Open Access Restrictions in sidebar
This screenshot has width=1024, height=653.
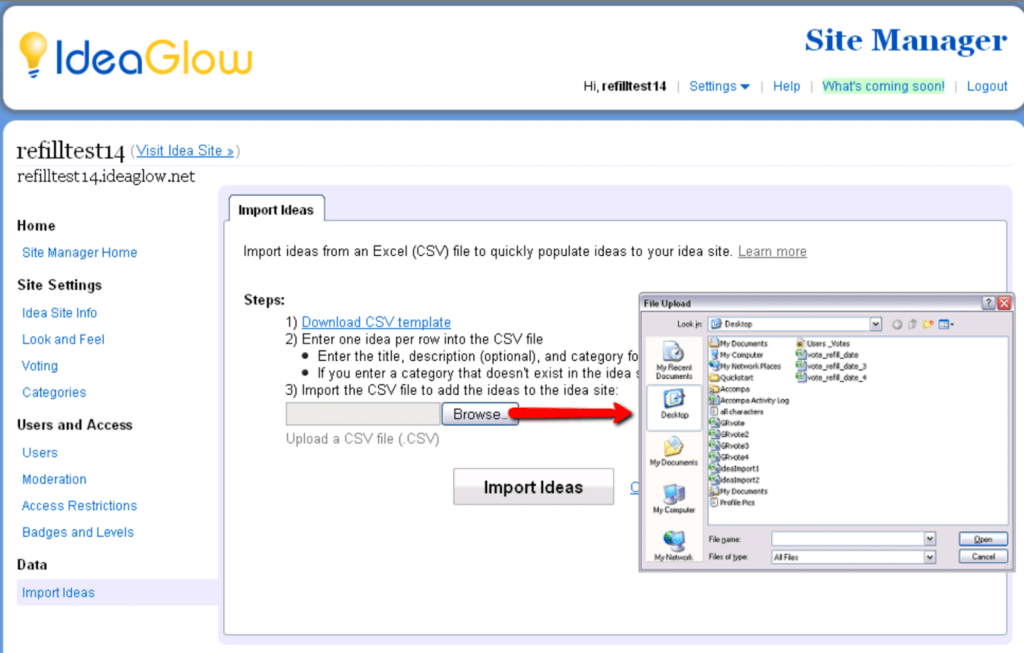click(x=80, y=506)
